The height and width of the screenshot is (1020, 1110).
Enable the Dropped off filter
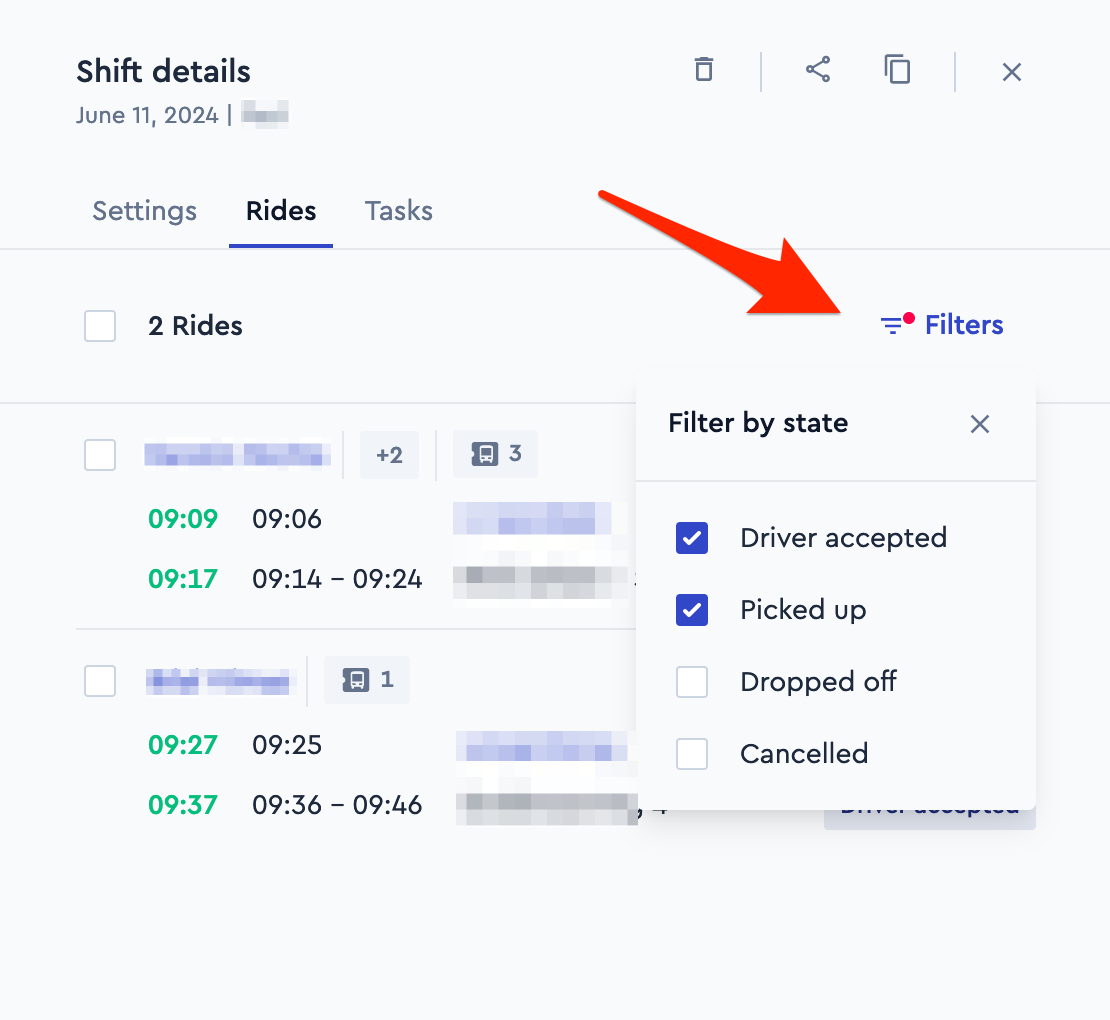pos(692,682)
